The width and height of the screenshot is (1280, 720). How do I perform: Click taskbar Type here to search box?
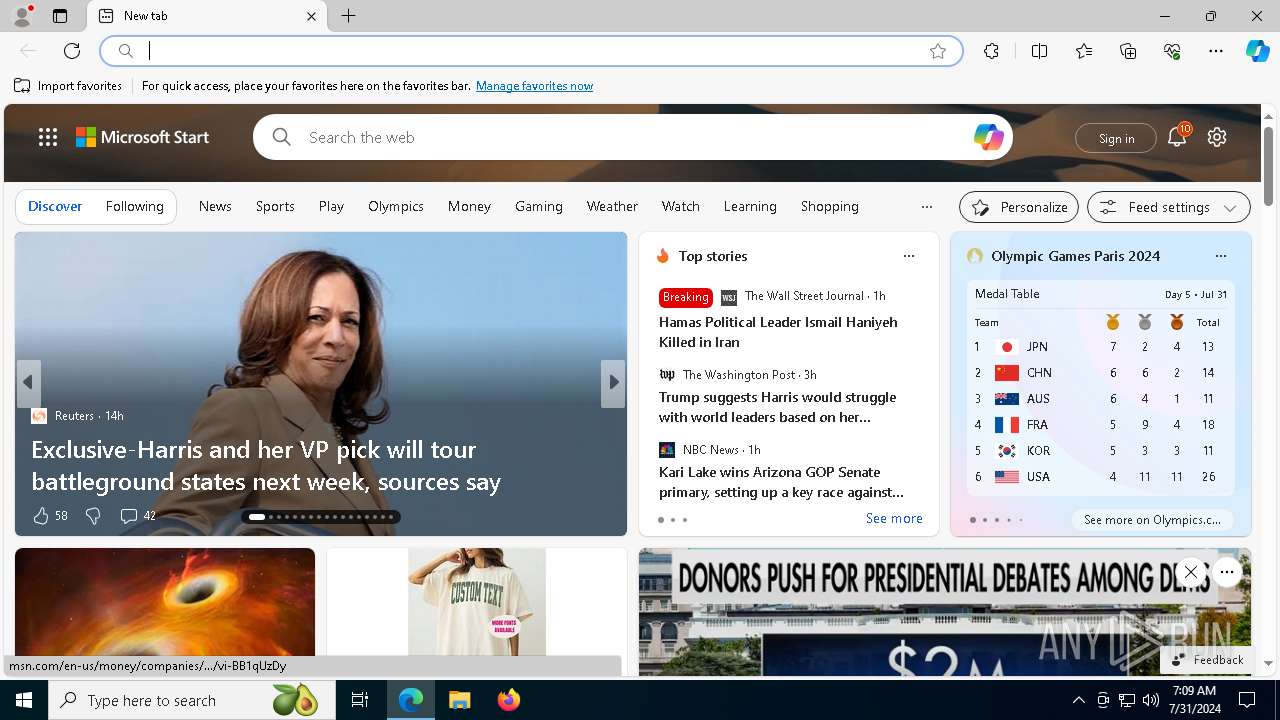pyautogui.click(x=190, y=700)
